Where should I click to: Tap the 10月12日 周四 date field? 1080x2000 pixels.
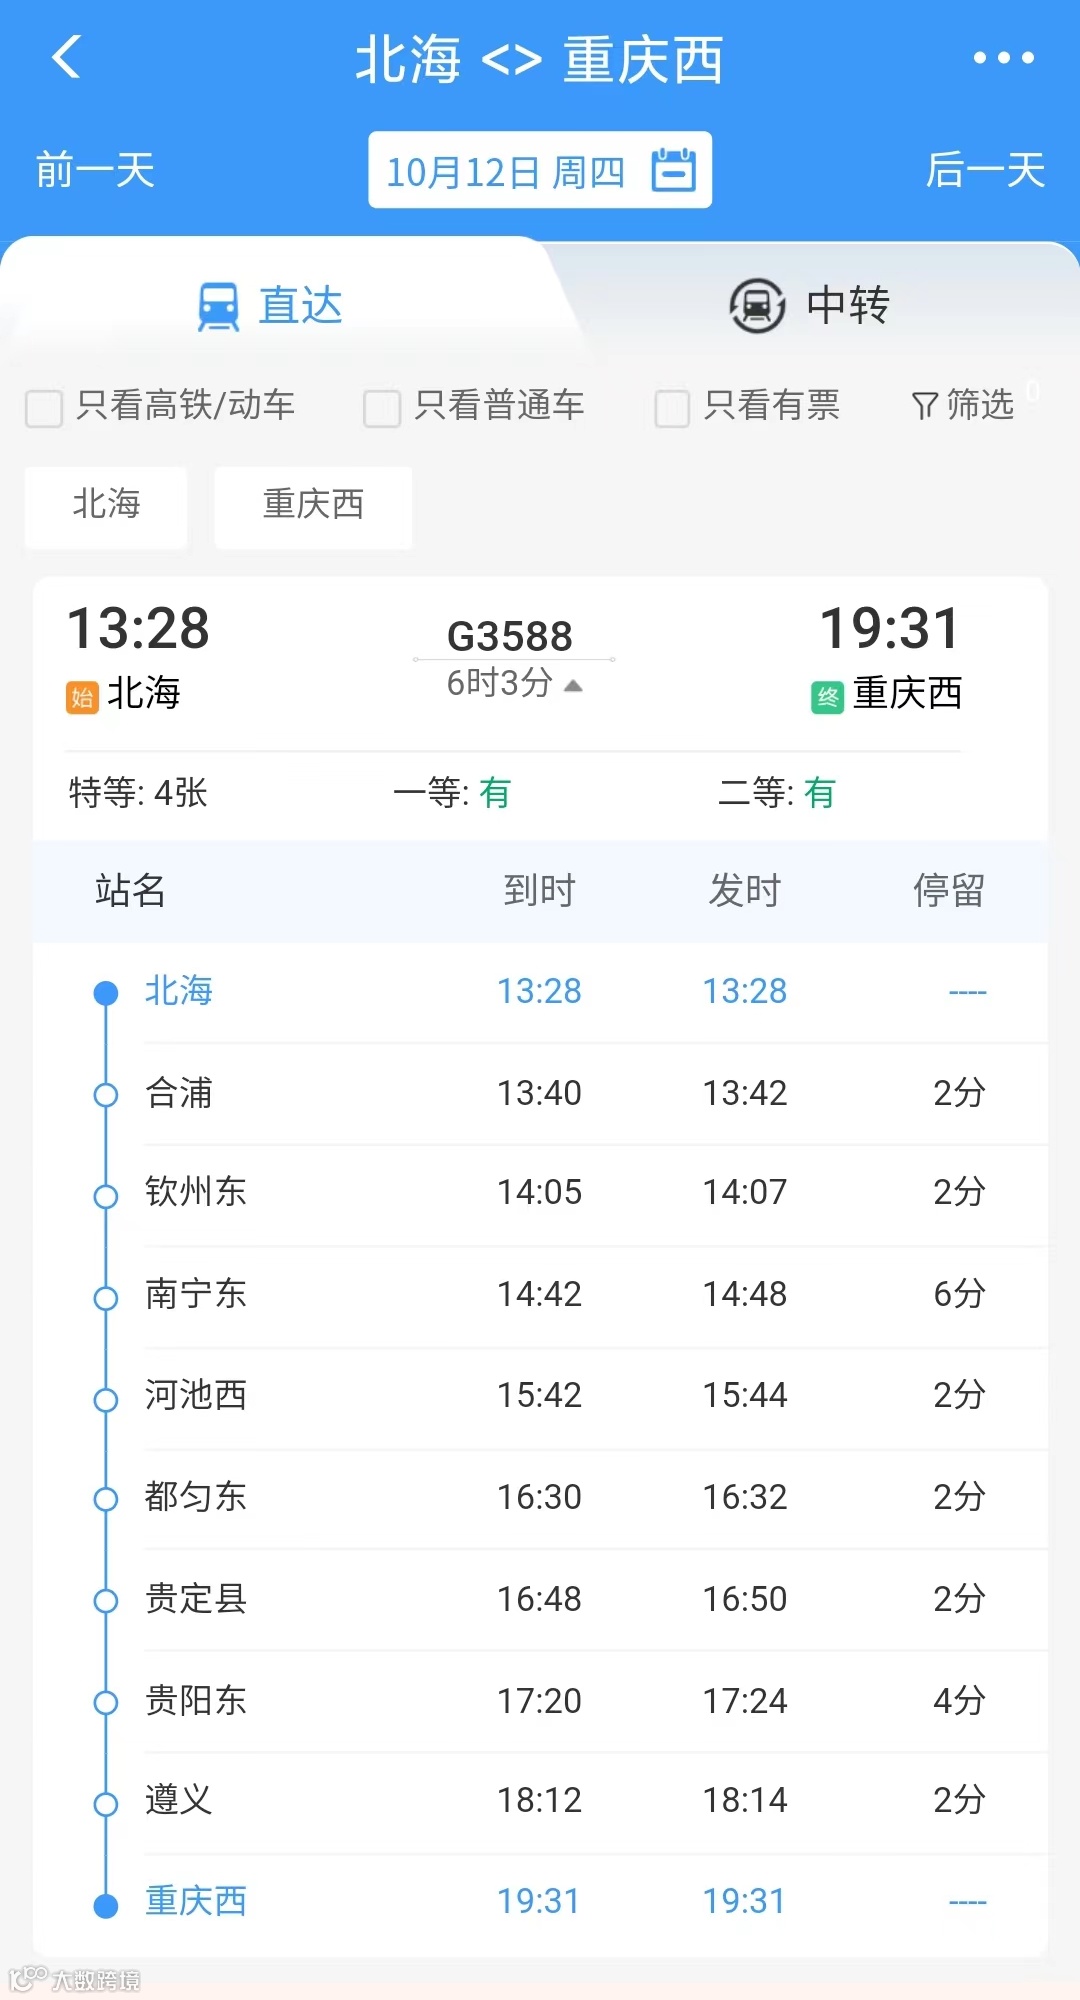coord(540,170)
